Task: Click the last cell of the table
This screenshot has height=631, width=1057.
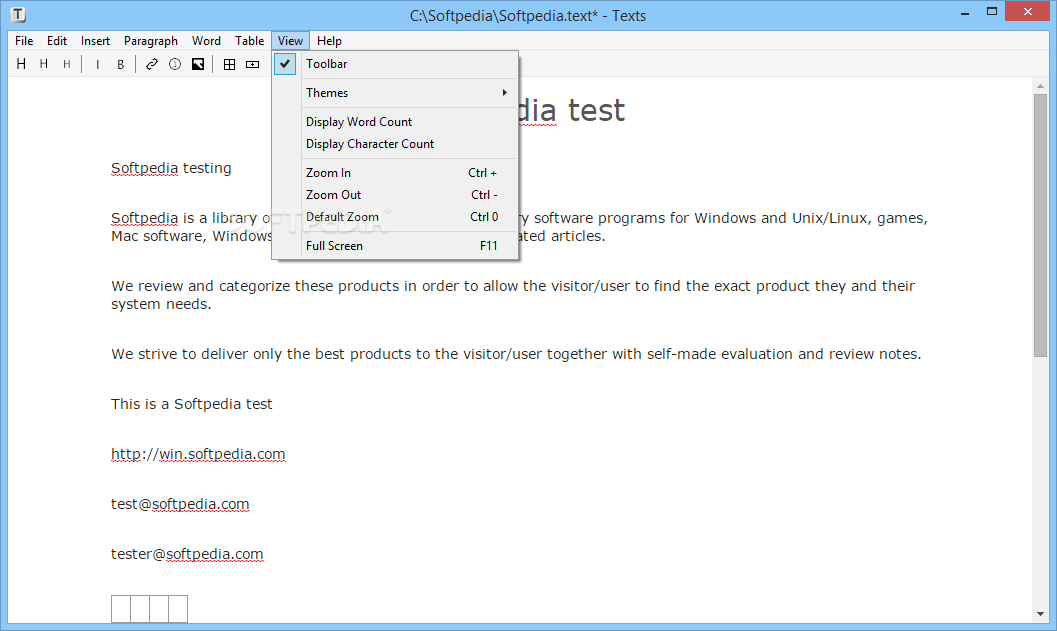Action: click(178, 609)
